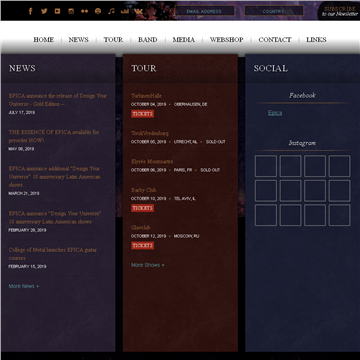Open the Facebook icon in the top bar
The height and width of the screenshot is (360, 360).
(30, 11)
